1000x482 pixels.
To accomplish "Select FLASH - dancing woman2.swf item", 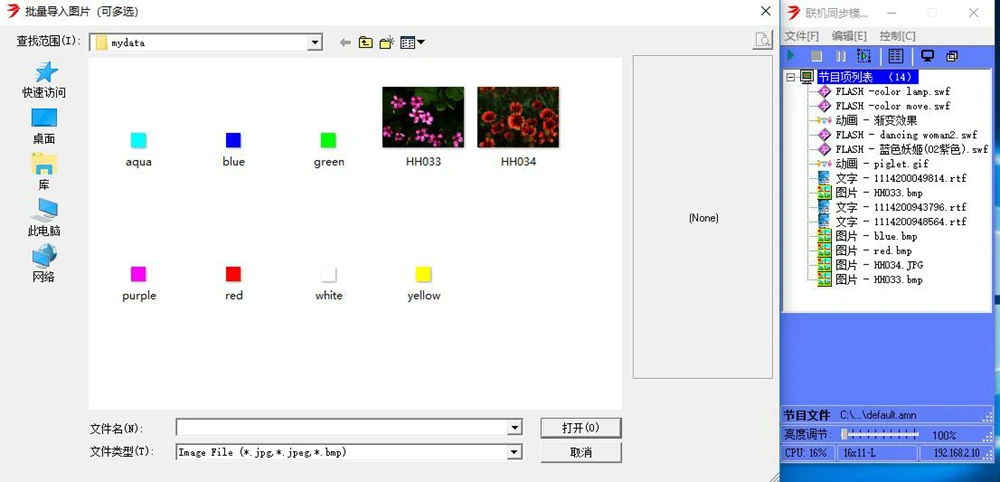I will coord(906,135).
